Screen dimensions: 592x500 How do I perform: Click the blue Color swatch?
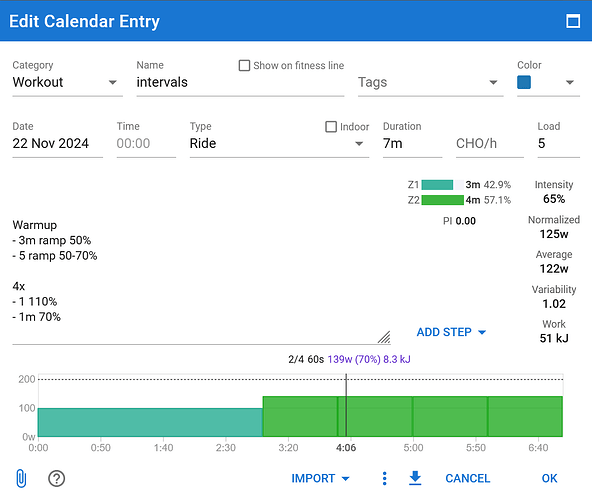(x=524, y=82)
